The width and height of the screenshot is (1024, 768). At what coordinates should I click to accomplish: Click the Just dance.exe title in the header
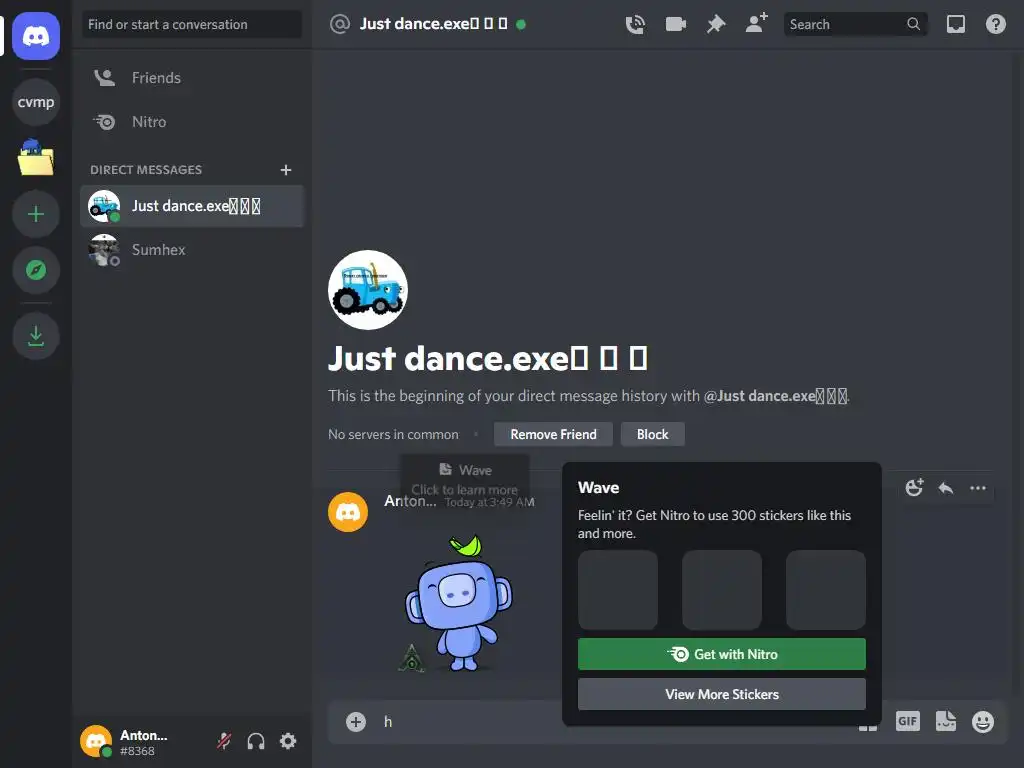pyautogui.click(x=433, y=24)
